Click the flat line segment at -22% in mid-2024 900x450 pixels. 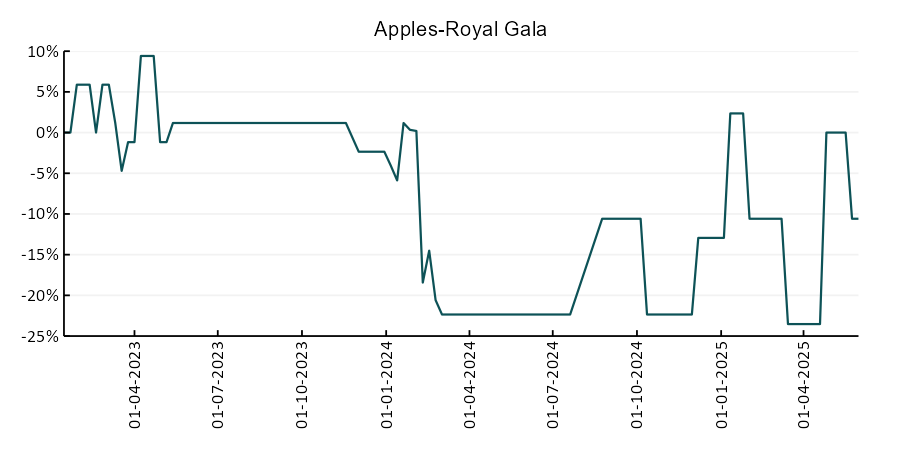pyautogui.click(x=506, y=315)
